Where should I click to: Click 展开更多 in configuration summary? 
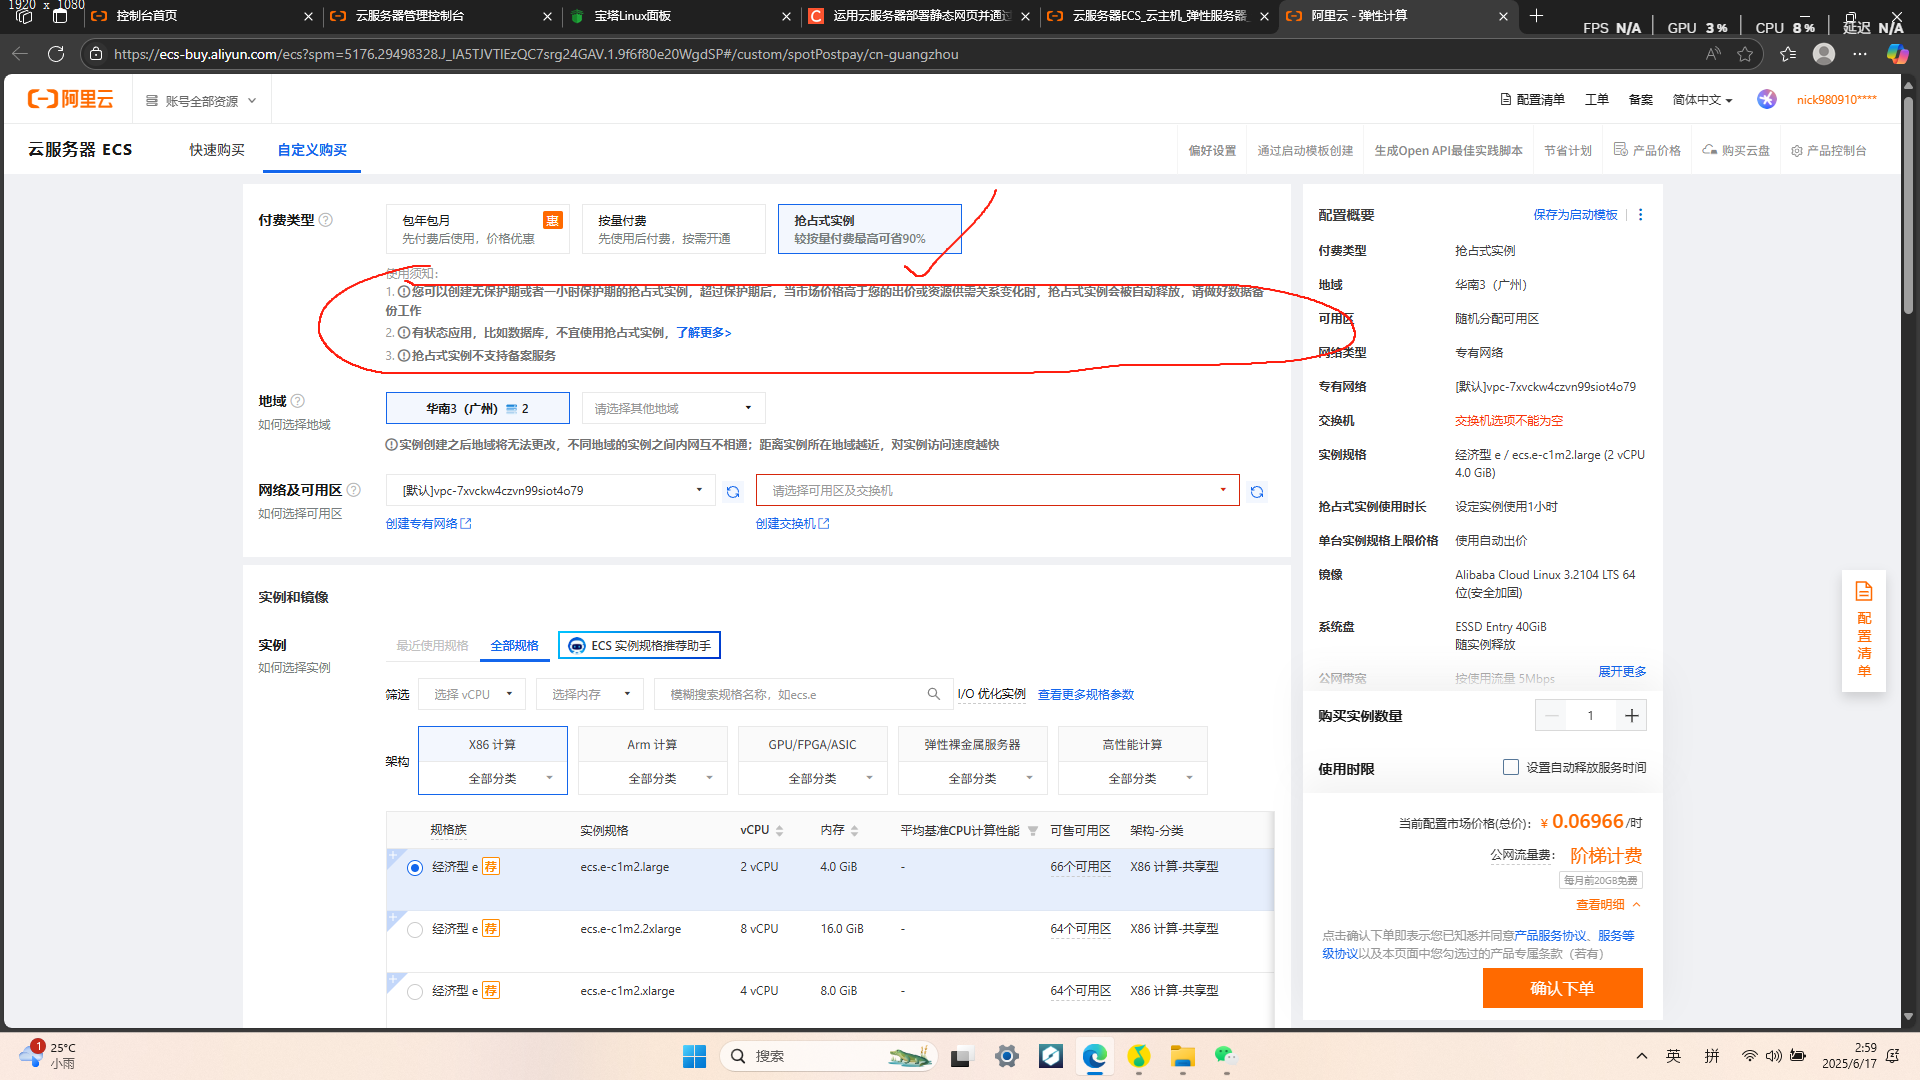(1622, 672)
